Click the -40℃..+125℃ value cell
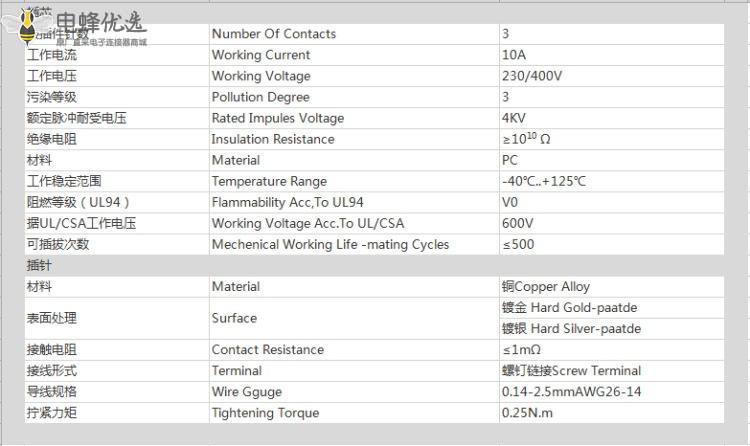 [x=543, y=181]
